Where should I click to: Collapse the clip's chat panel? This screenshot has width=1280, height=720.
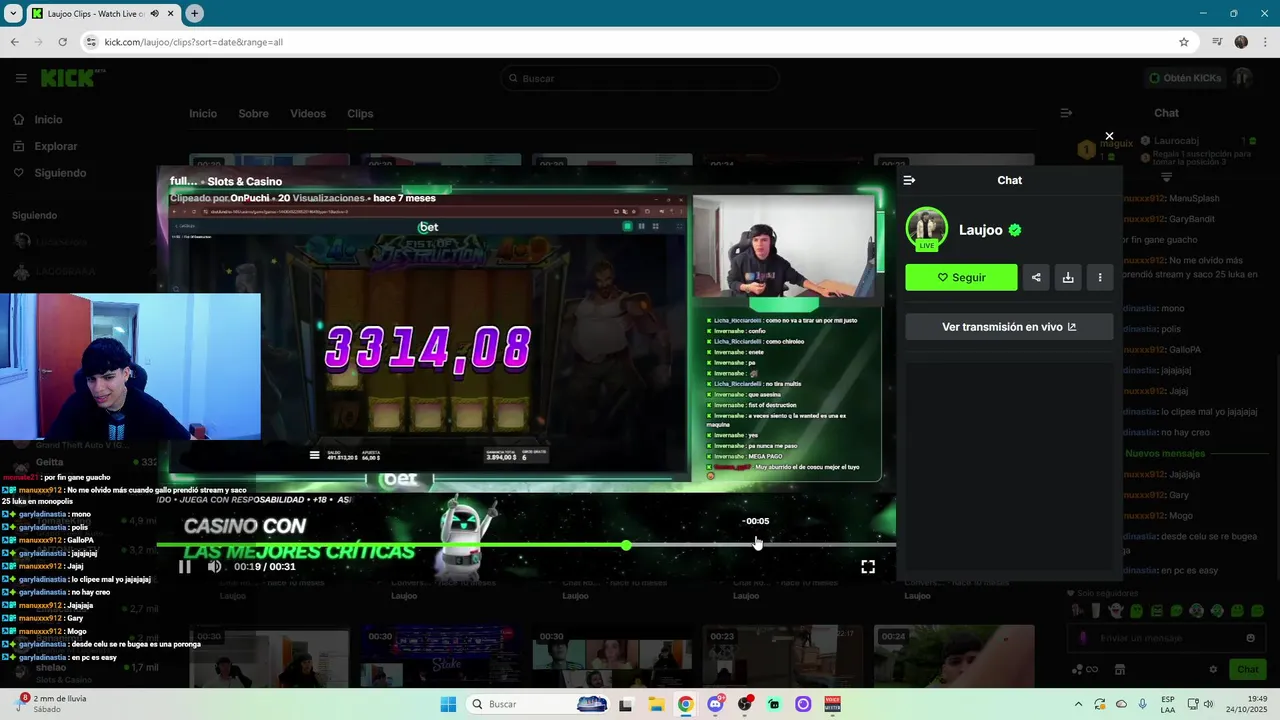909,181
